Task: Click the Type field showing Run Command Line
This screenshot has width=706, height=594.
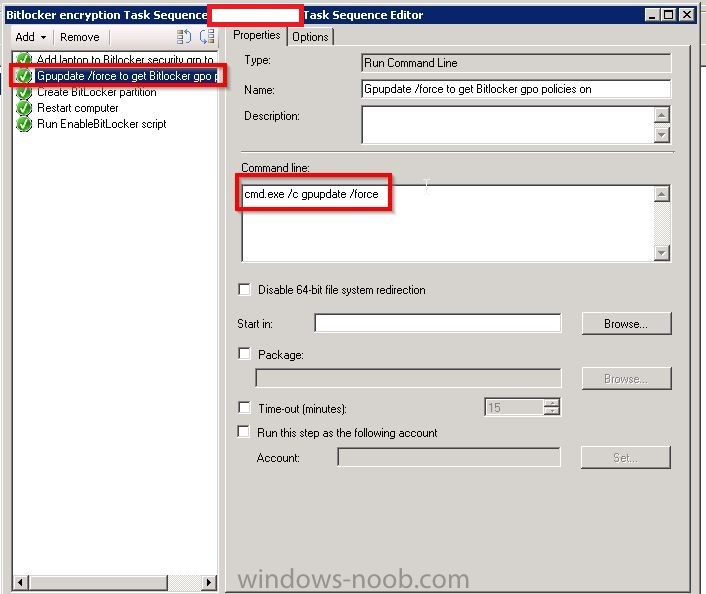Action: click(x=516, y=63)
